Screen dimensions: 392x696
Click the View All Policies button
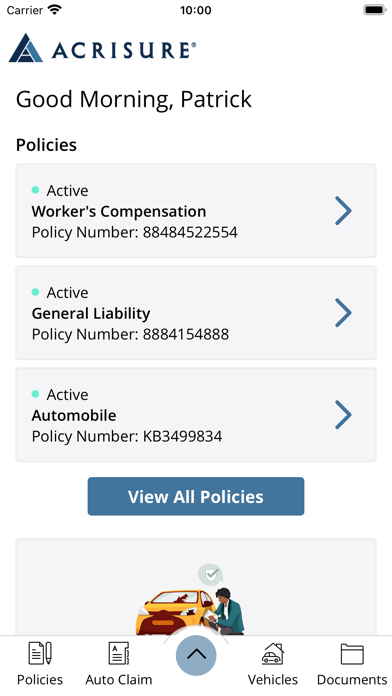pyautogui.click(x=196, y=496)
